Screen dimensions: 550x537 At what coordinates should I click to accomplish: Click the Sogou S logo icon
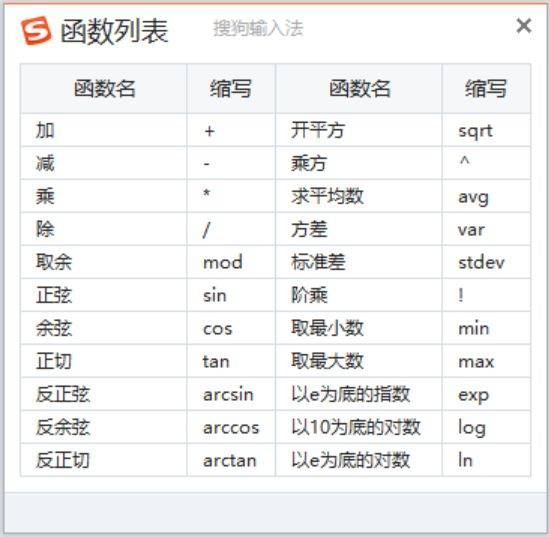(x=36, y=31)
